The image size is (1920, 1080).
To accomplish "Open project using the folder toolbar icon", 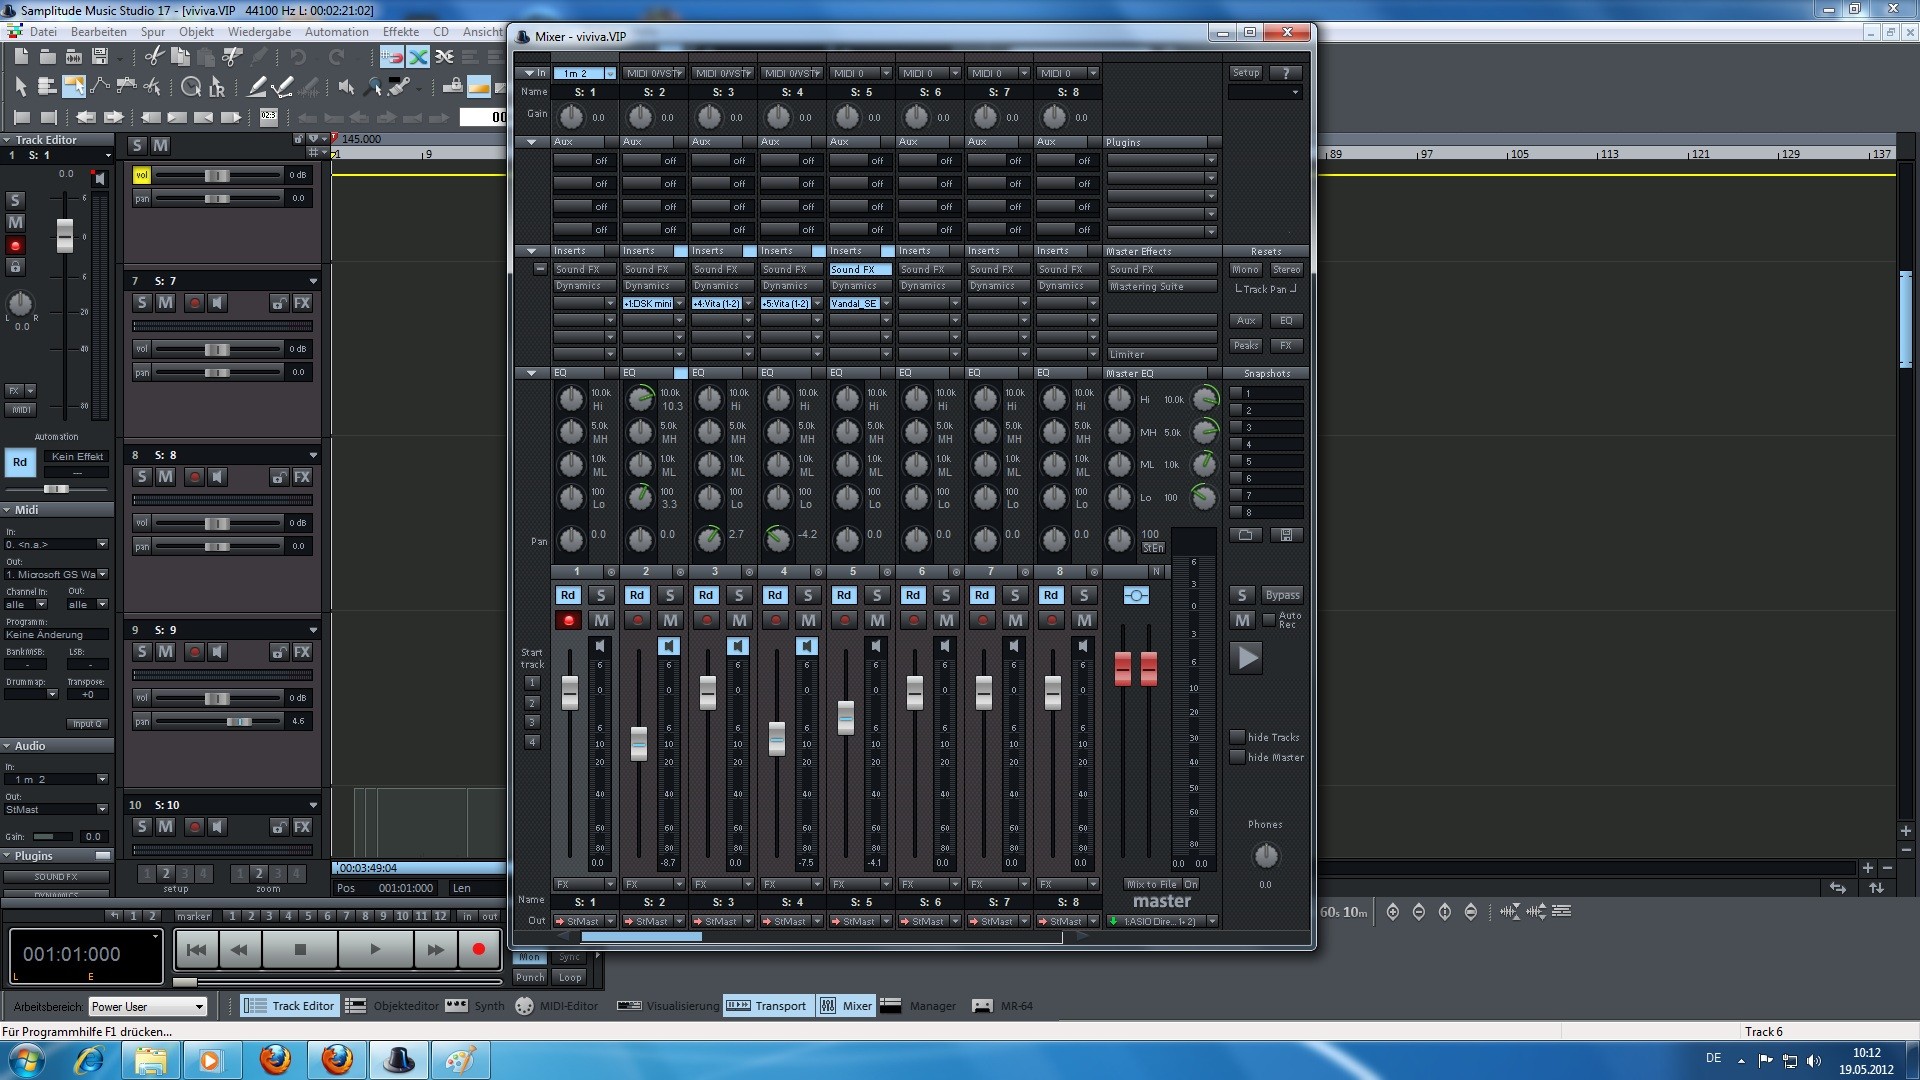I will [x=47, y=57].
